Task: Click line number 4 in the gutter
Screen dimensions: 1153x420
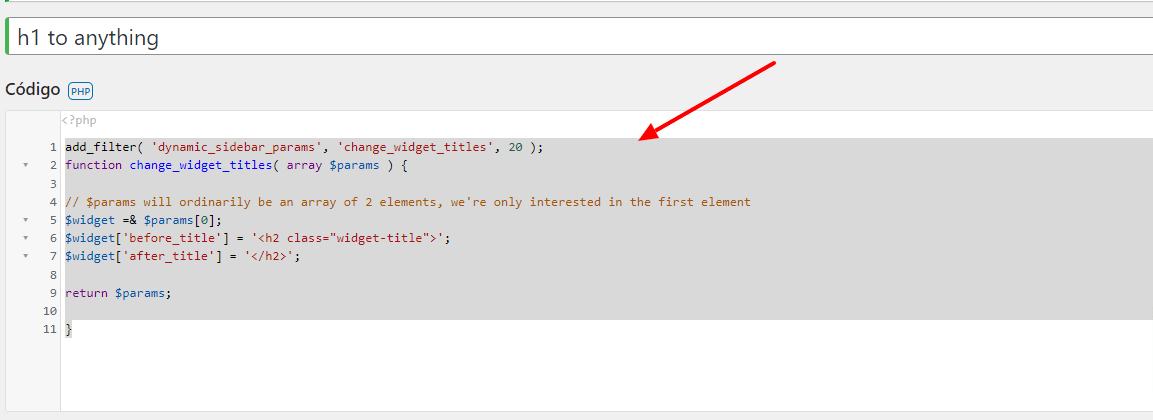Action: (53, 202)
